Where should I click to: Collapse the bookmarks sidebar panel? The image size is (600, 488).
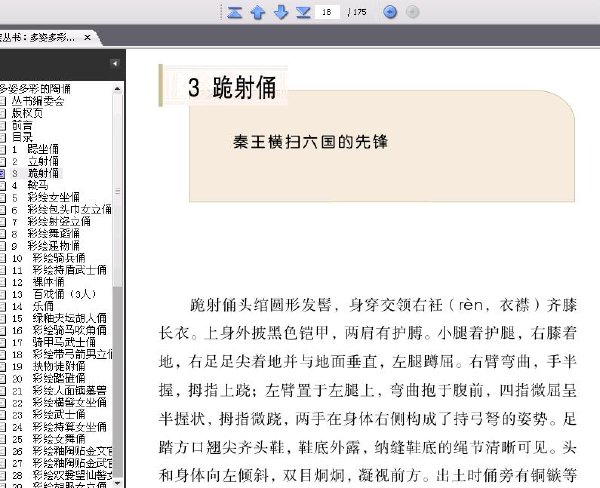(x=114, y=64)
